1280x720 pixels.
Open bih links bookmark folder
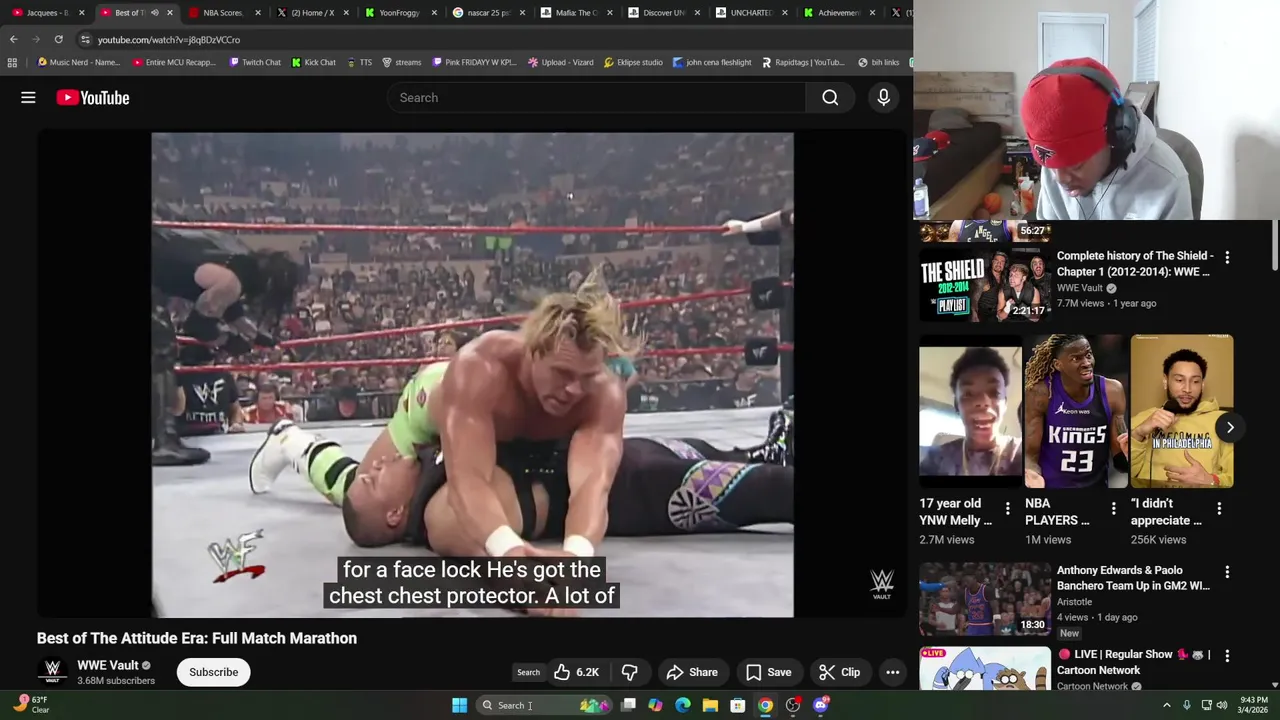coord(878,62)
